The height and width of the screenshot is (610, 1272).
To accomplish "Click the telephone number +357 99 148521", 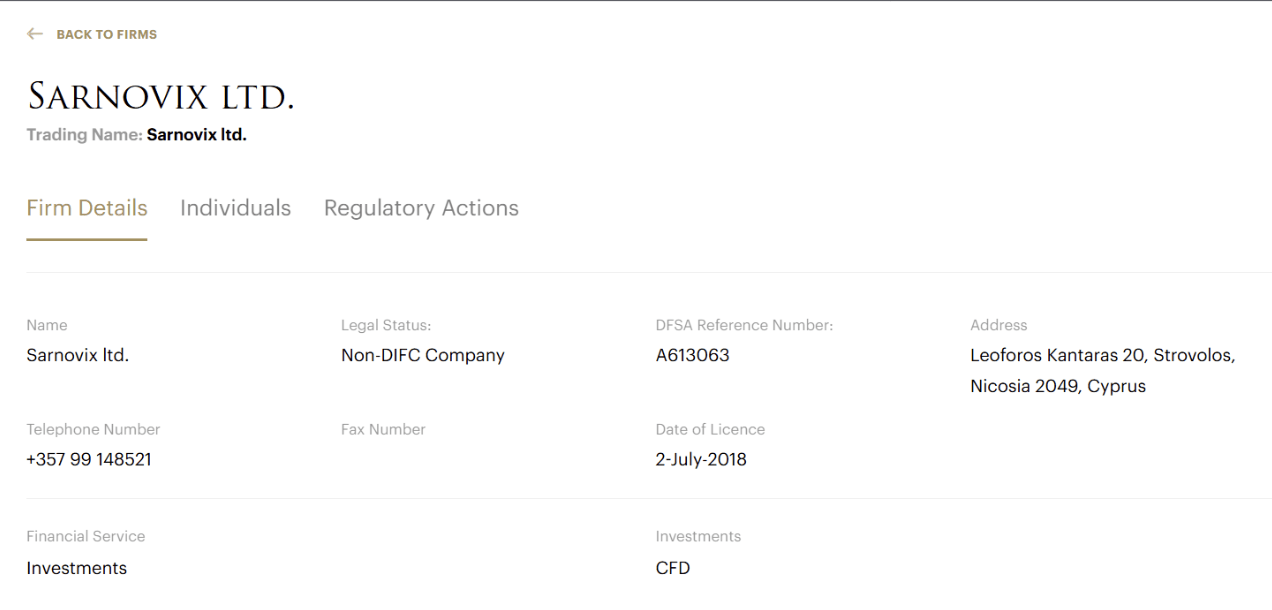I will pos(89,460).
